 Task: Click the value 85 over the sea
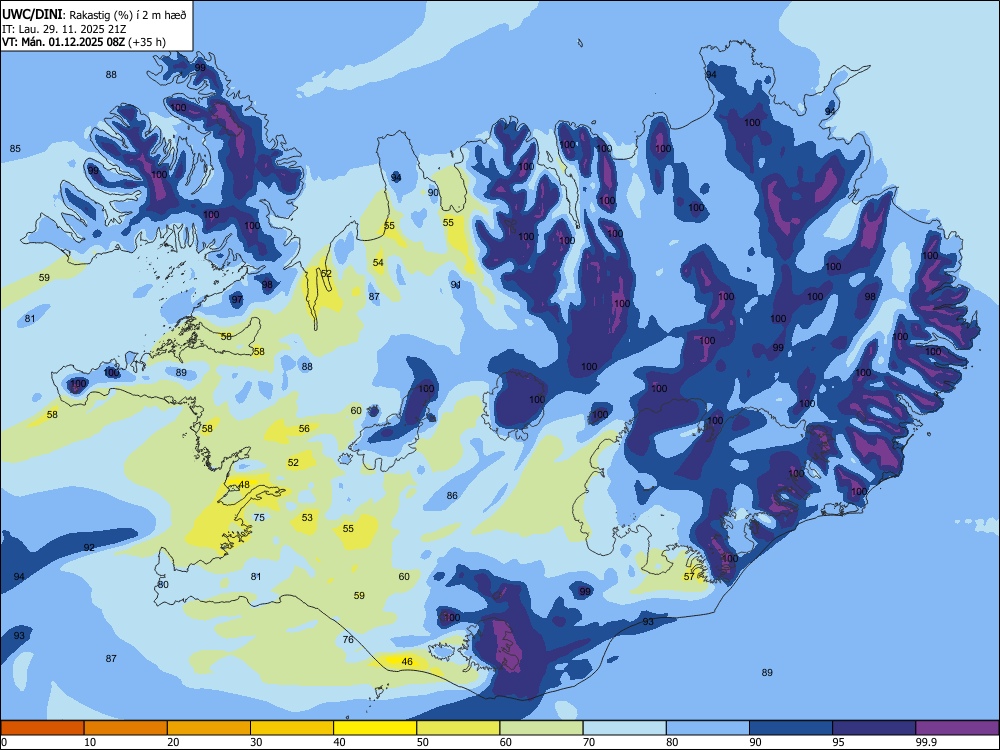(x=15, y=149)
